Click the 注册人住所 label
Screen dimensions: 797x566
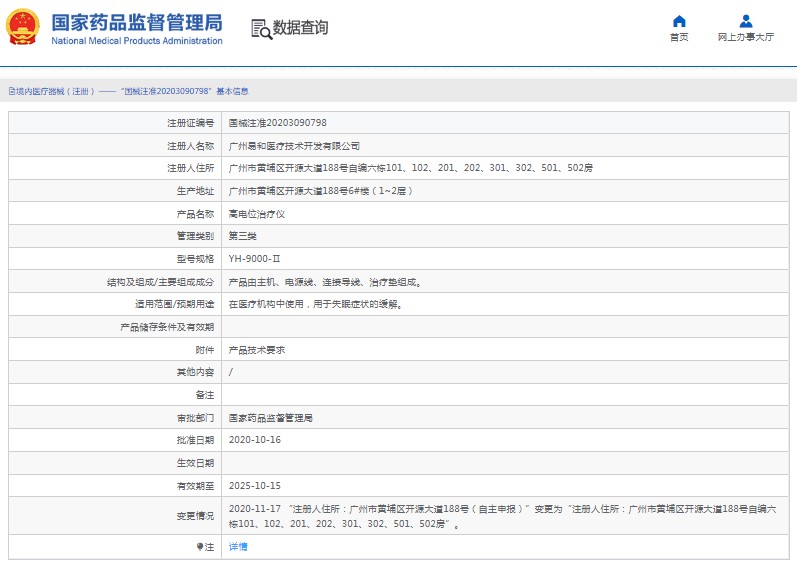191,168
